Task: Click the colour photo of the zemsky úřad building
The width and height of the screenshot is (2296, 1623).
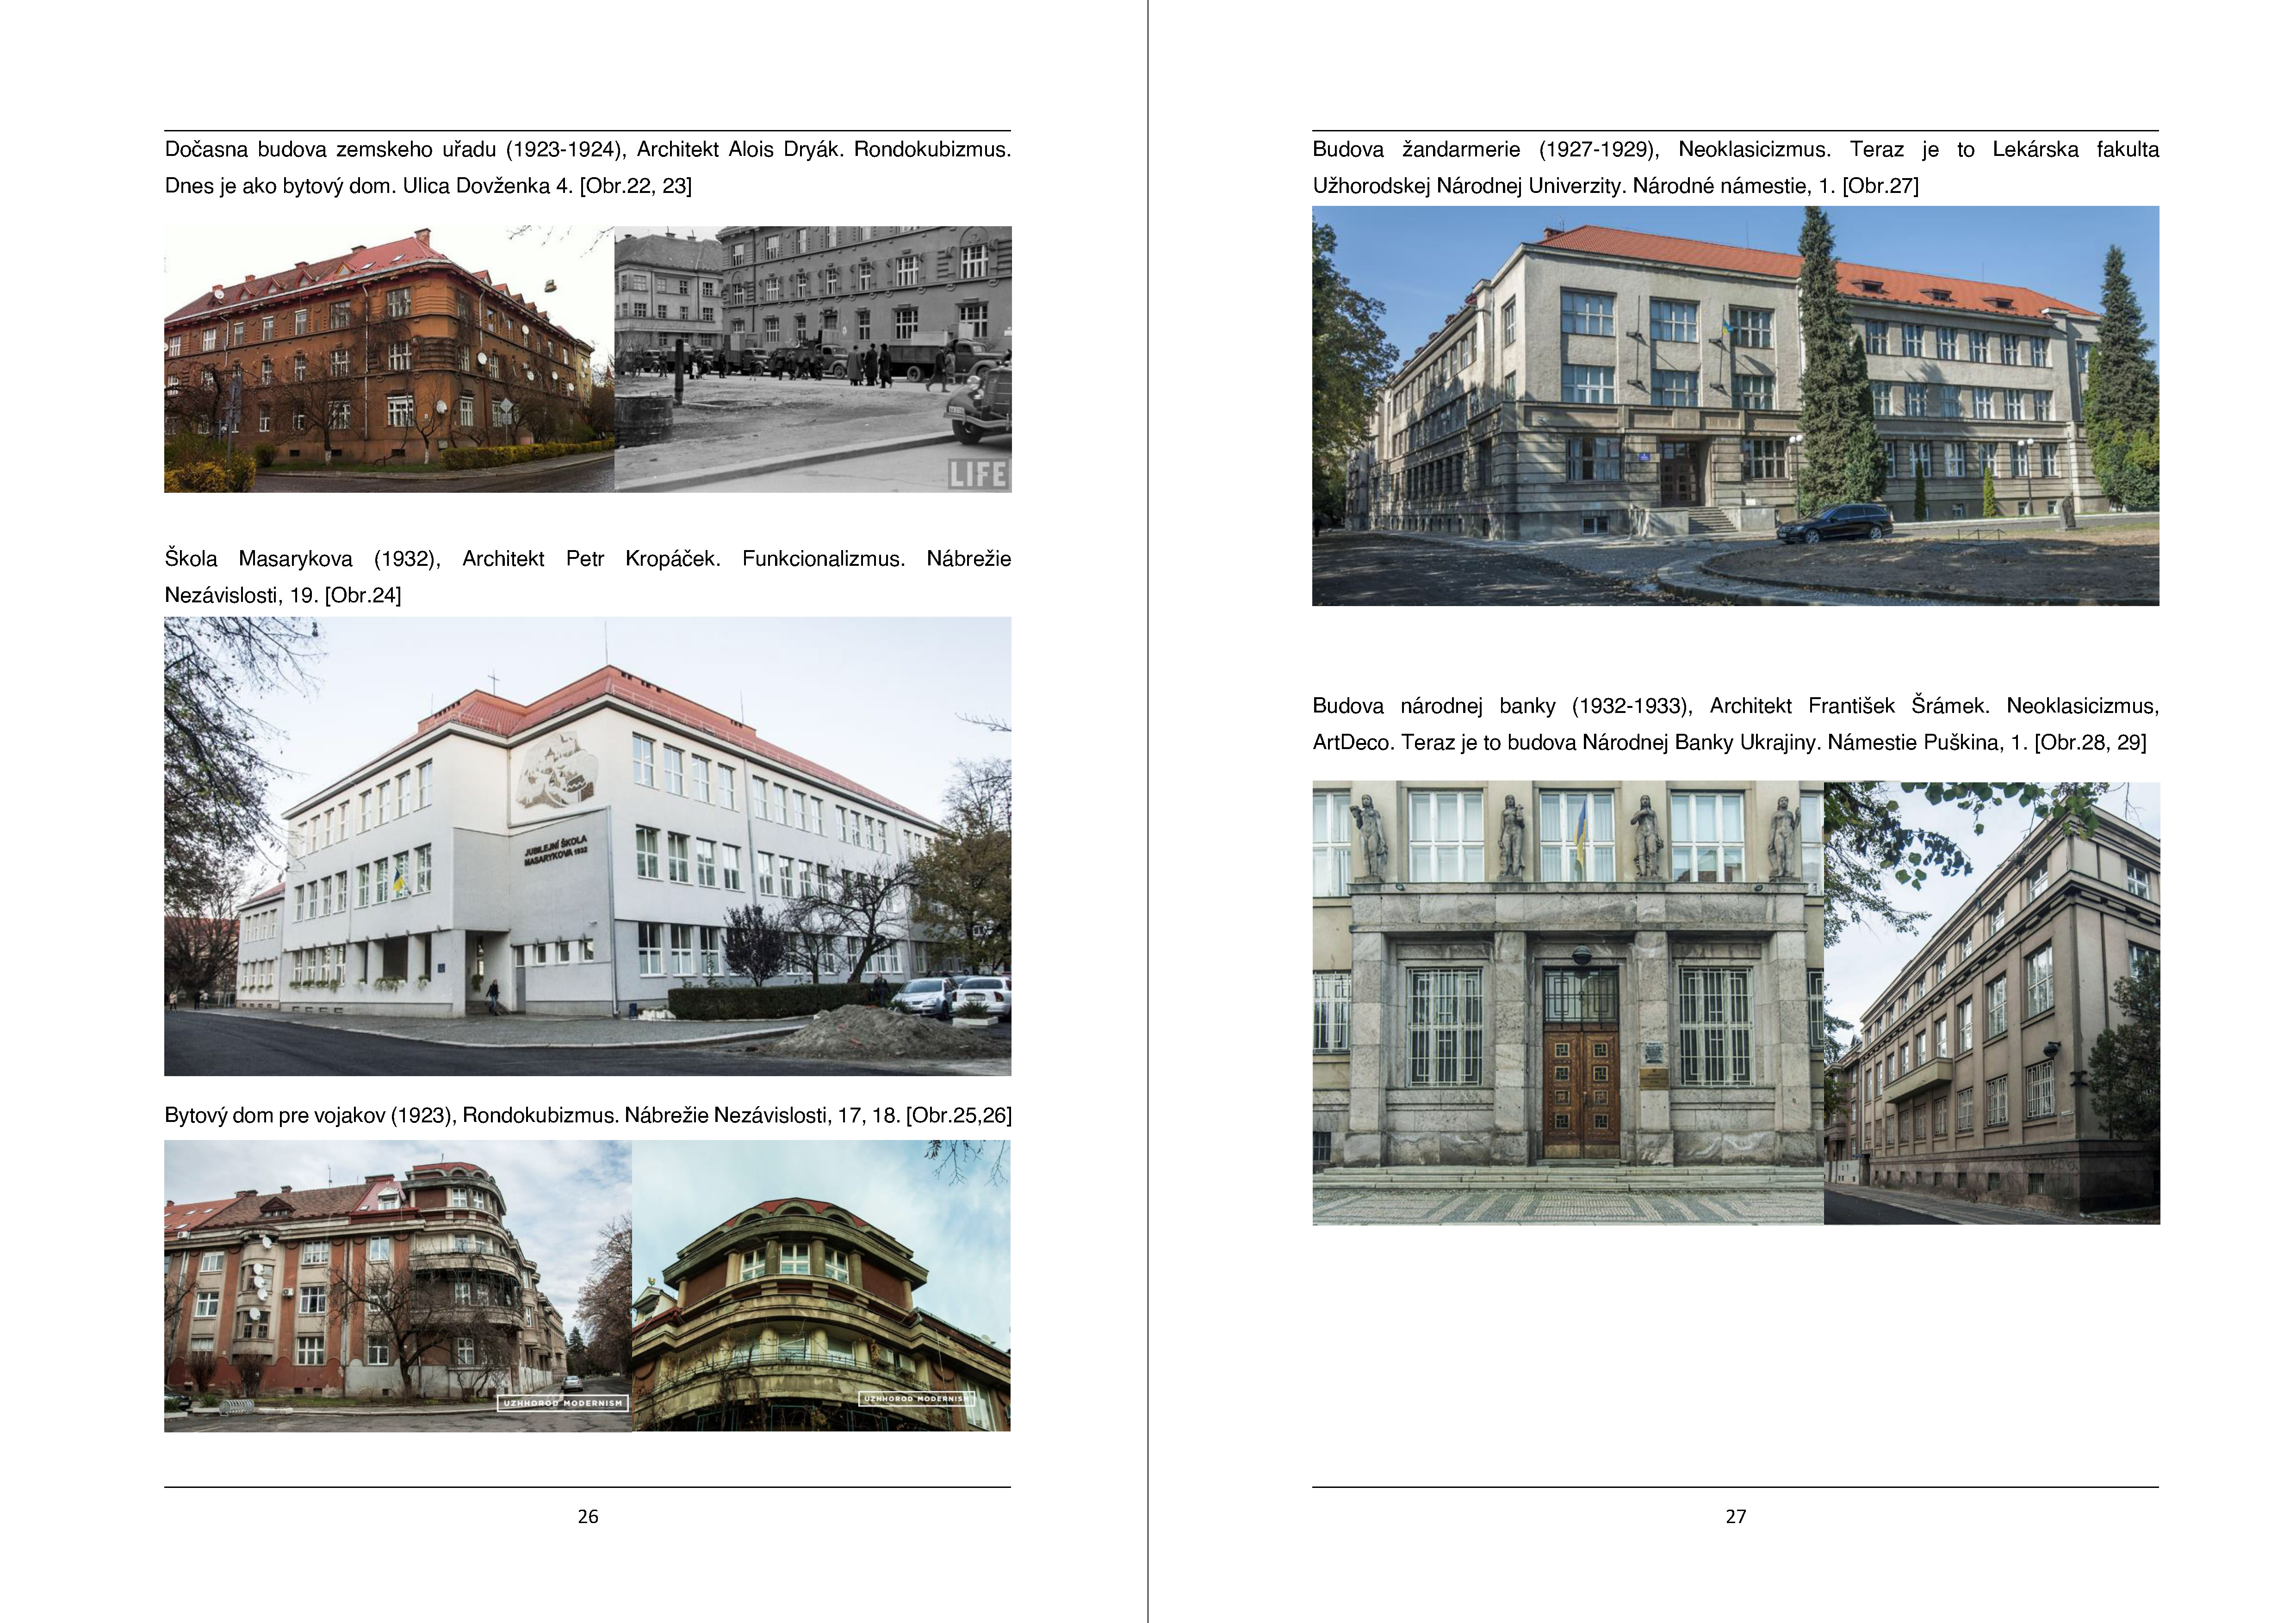Action: (389, 359)
